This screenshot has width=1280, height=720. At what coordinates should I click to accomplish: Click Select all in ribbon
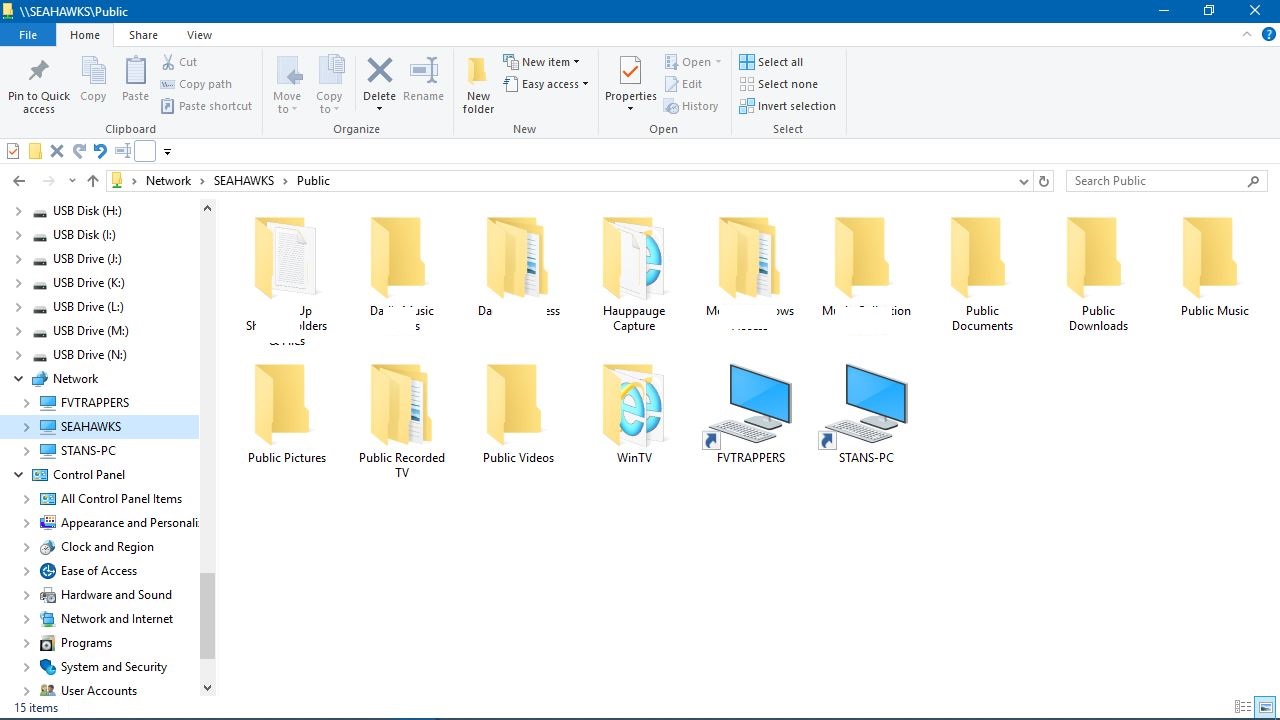[771, 62]
